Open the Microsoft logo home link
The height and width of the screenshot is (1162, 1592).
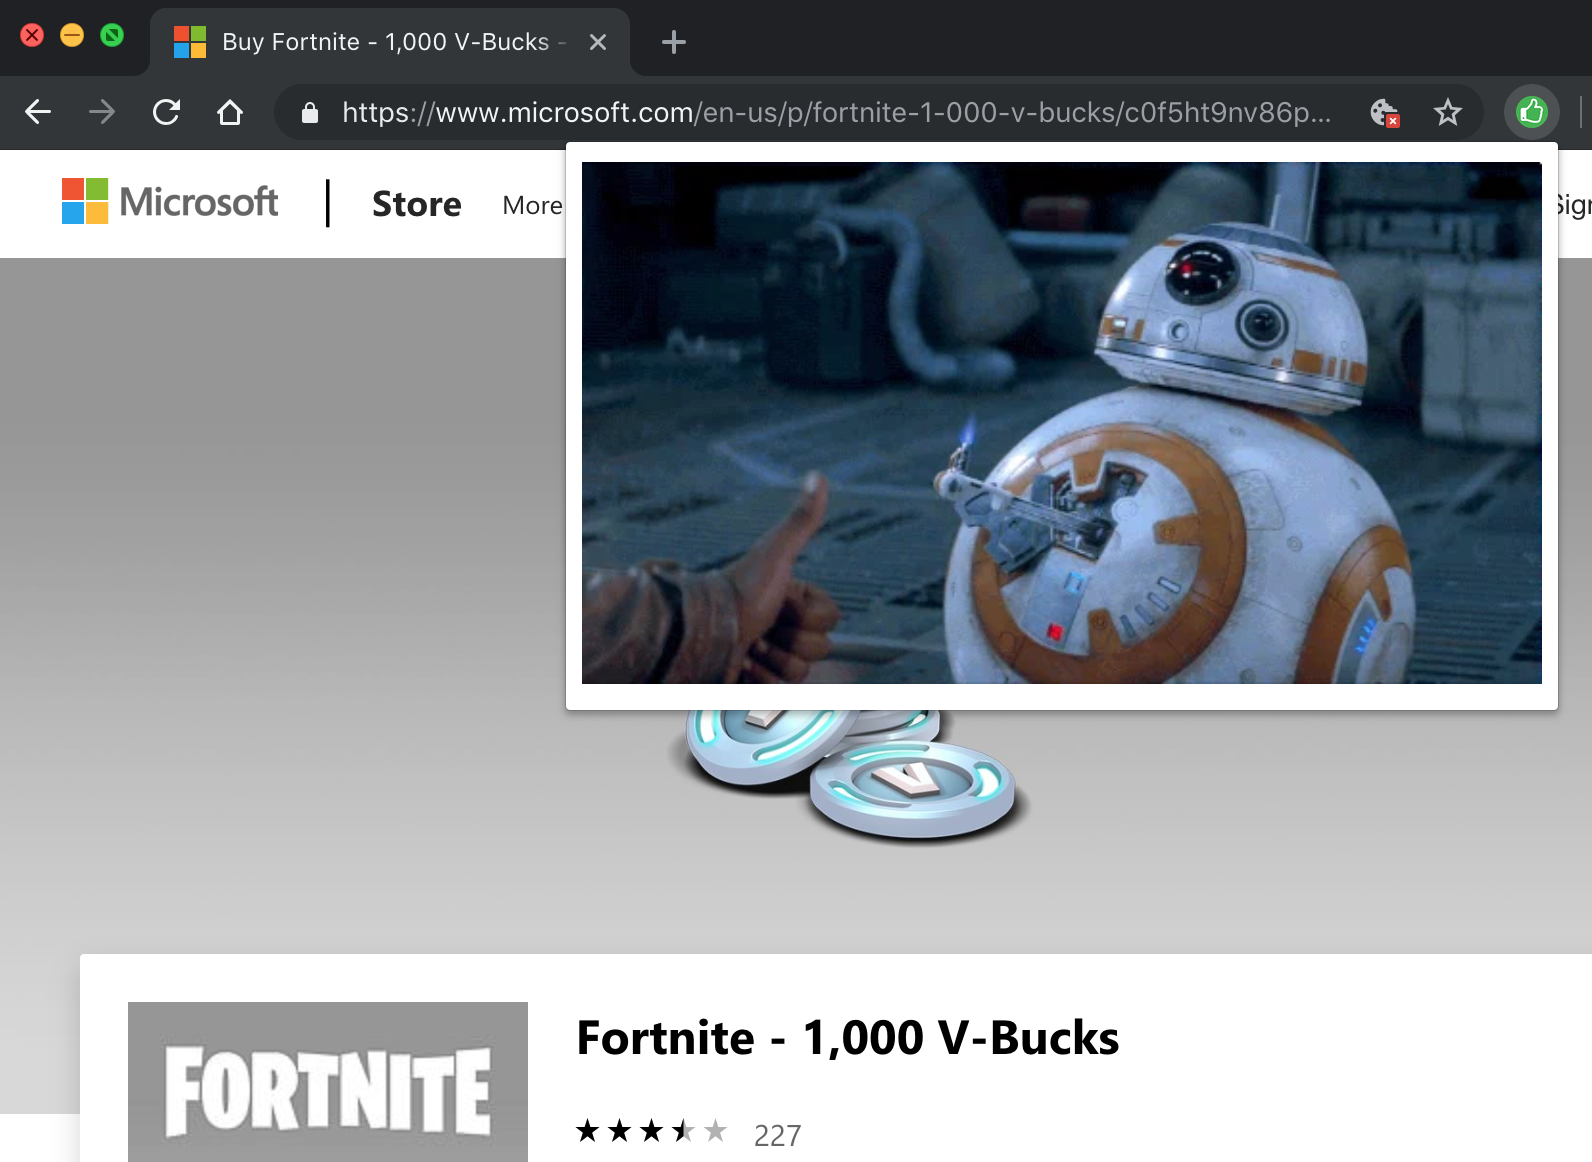pos(170,201)
